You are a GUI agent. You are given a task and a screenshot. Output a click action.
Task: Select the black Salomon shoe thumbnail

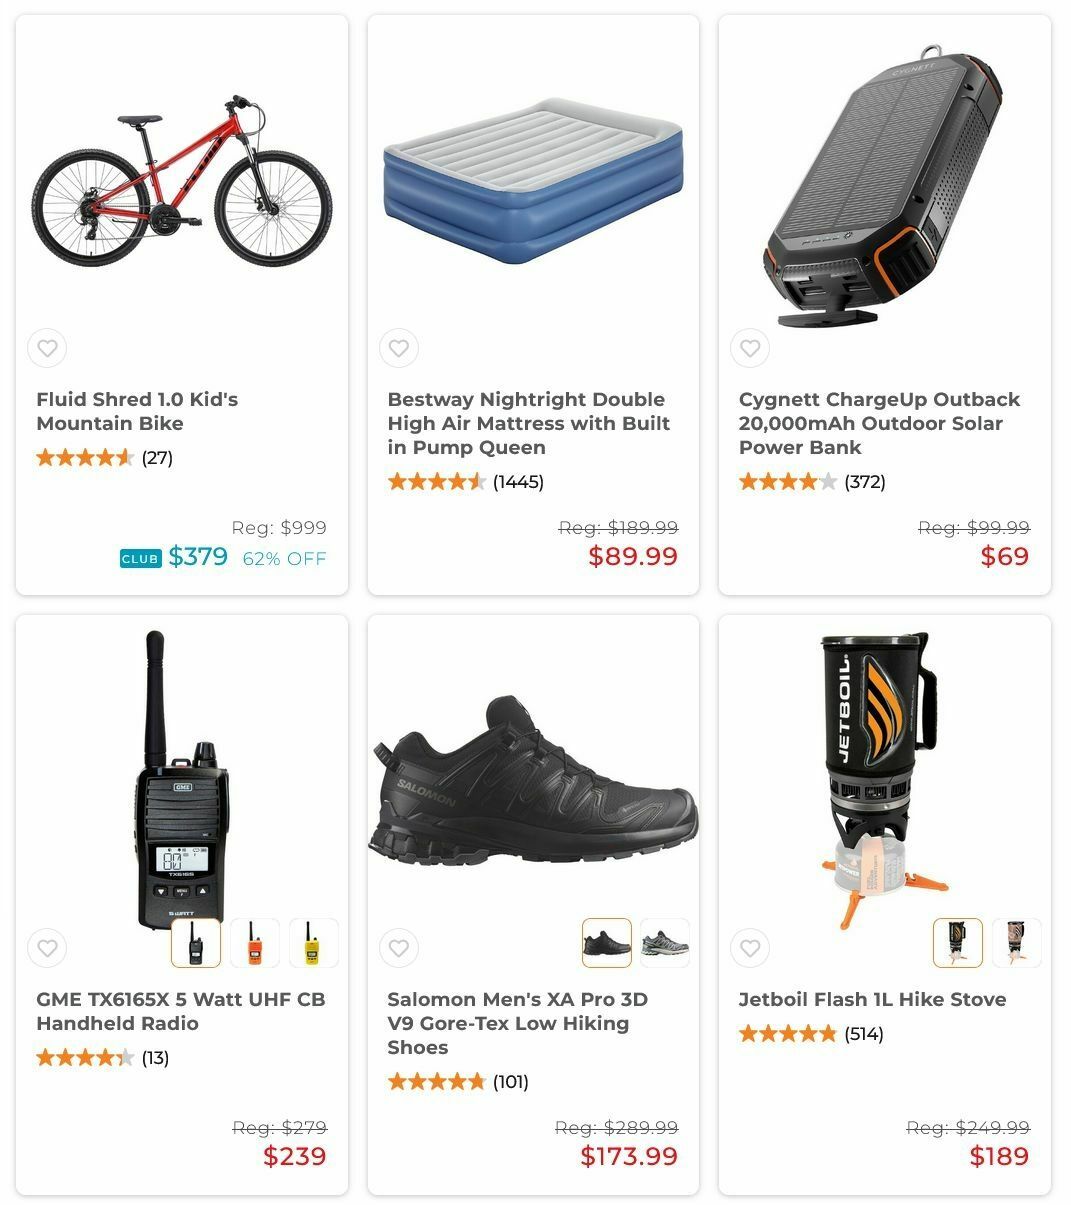tap(607, 943)
